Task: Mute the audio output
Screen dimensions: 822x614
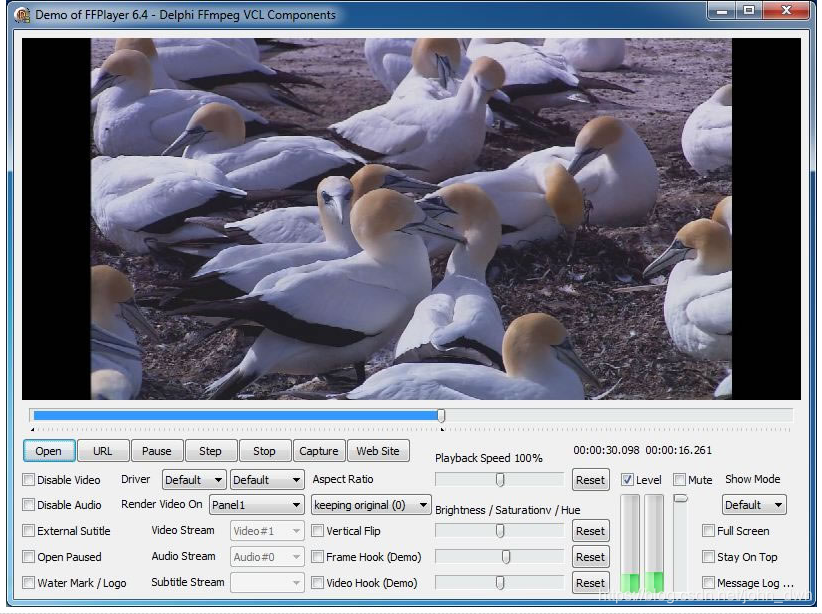Action: click(x=679, y=479)
